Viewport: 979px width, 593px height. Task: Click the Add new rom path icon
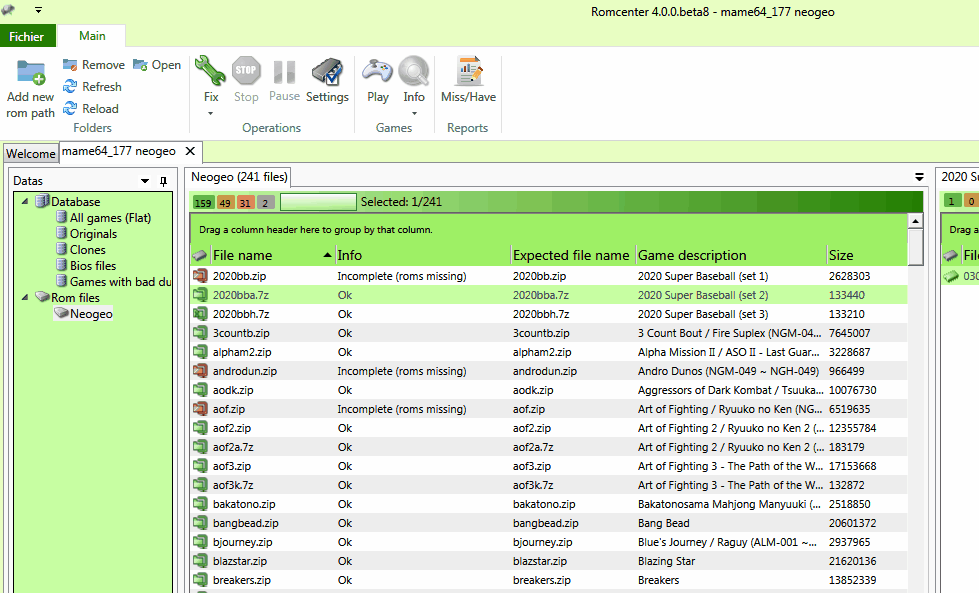tap(30, 73)
